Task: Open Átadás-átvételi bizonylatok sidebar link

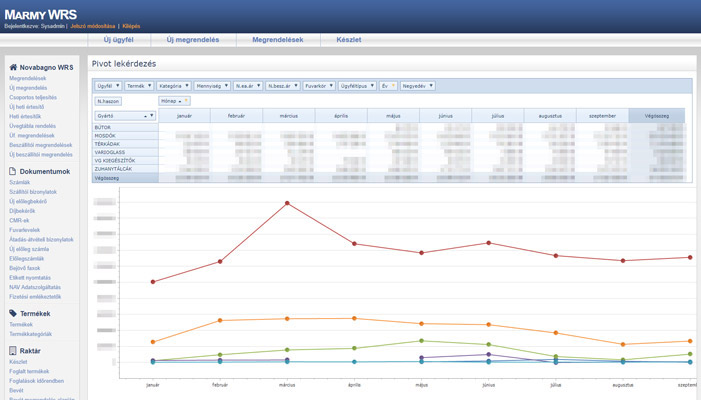Action: pyautogui.click(x=41, y=240)
